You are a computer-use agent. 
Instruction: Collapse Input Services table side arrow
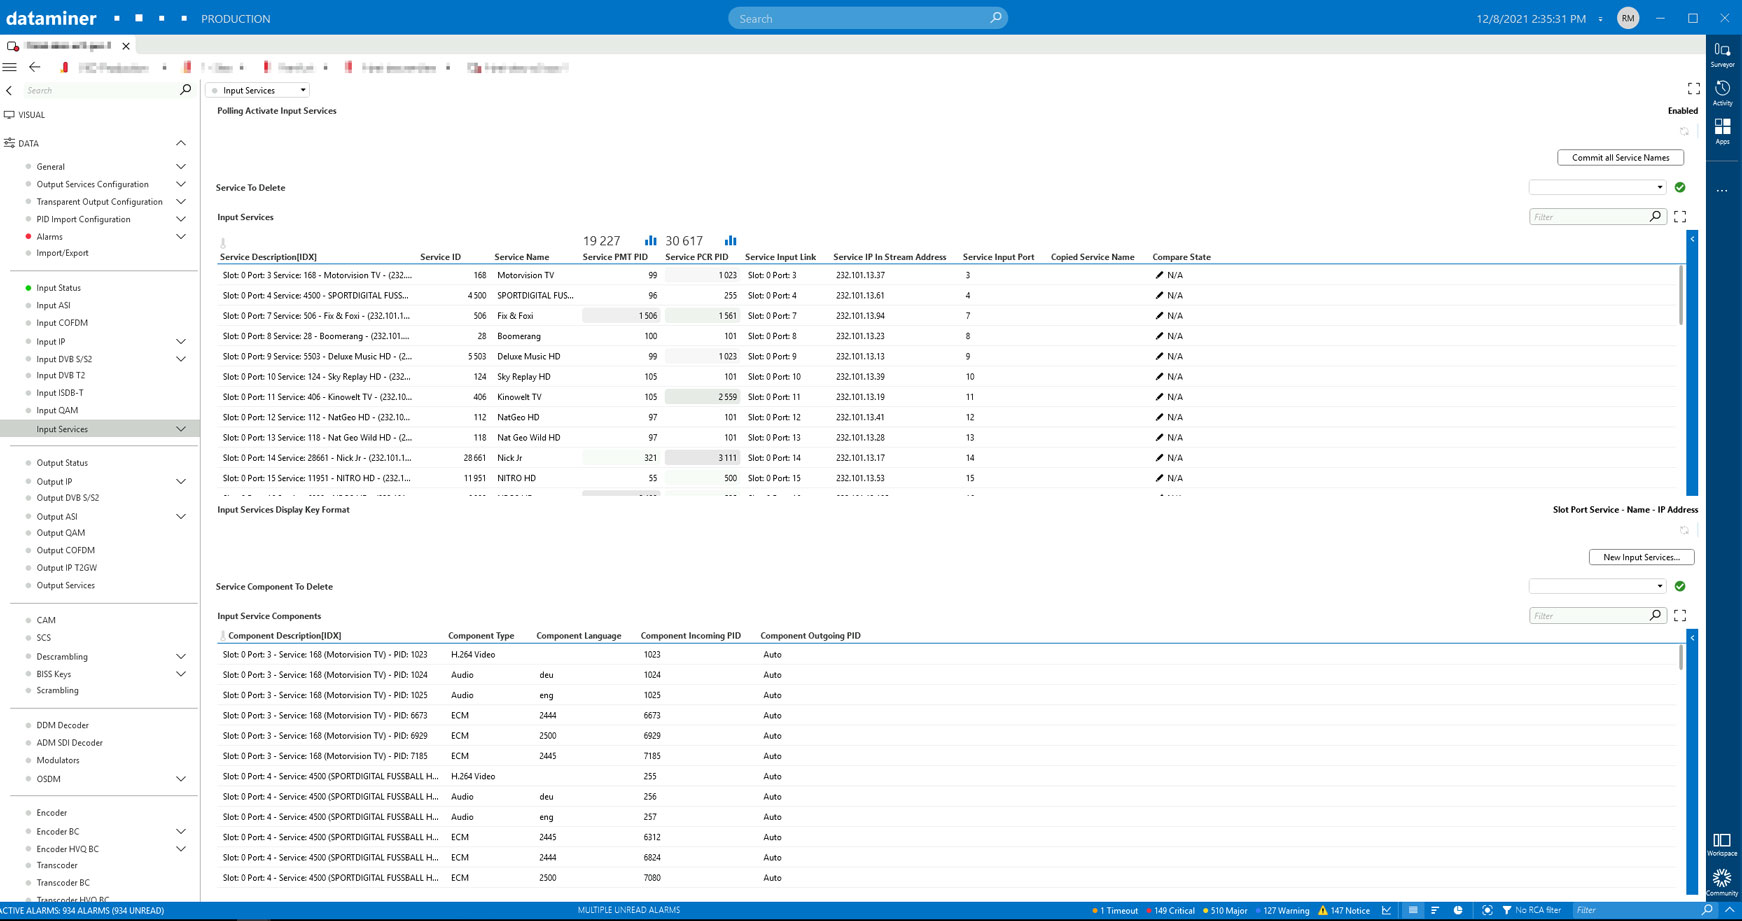(1692, 239)
